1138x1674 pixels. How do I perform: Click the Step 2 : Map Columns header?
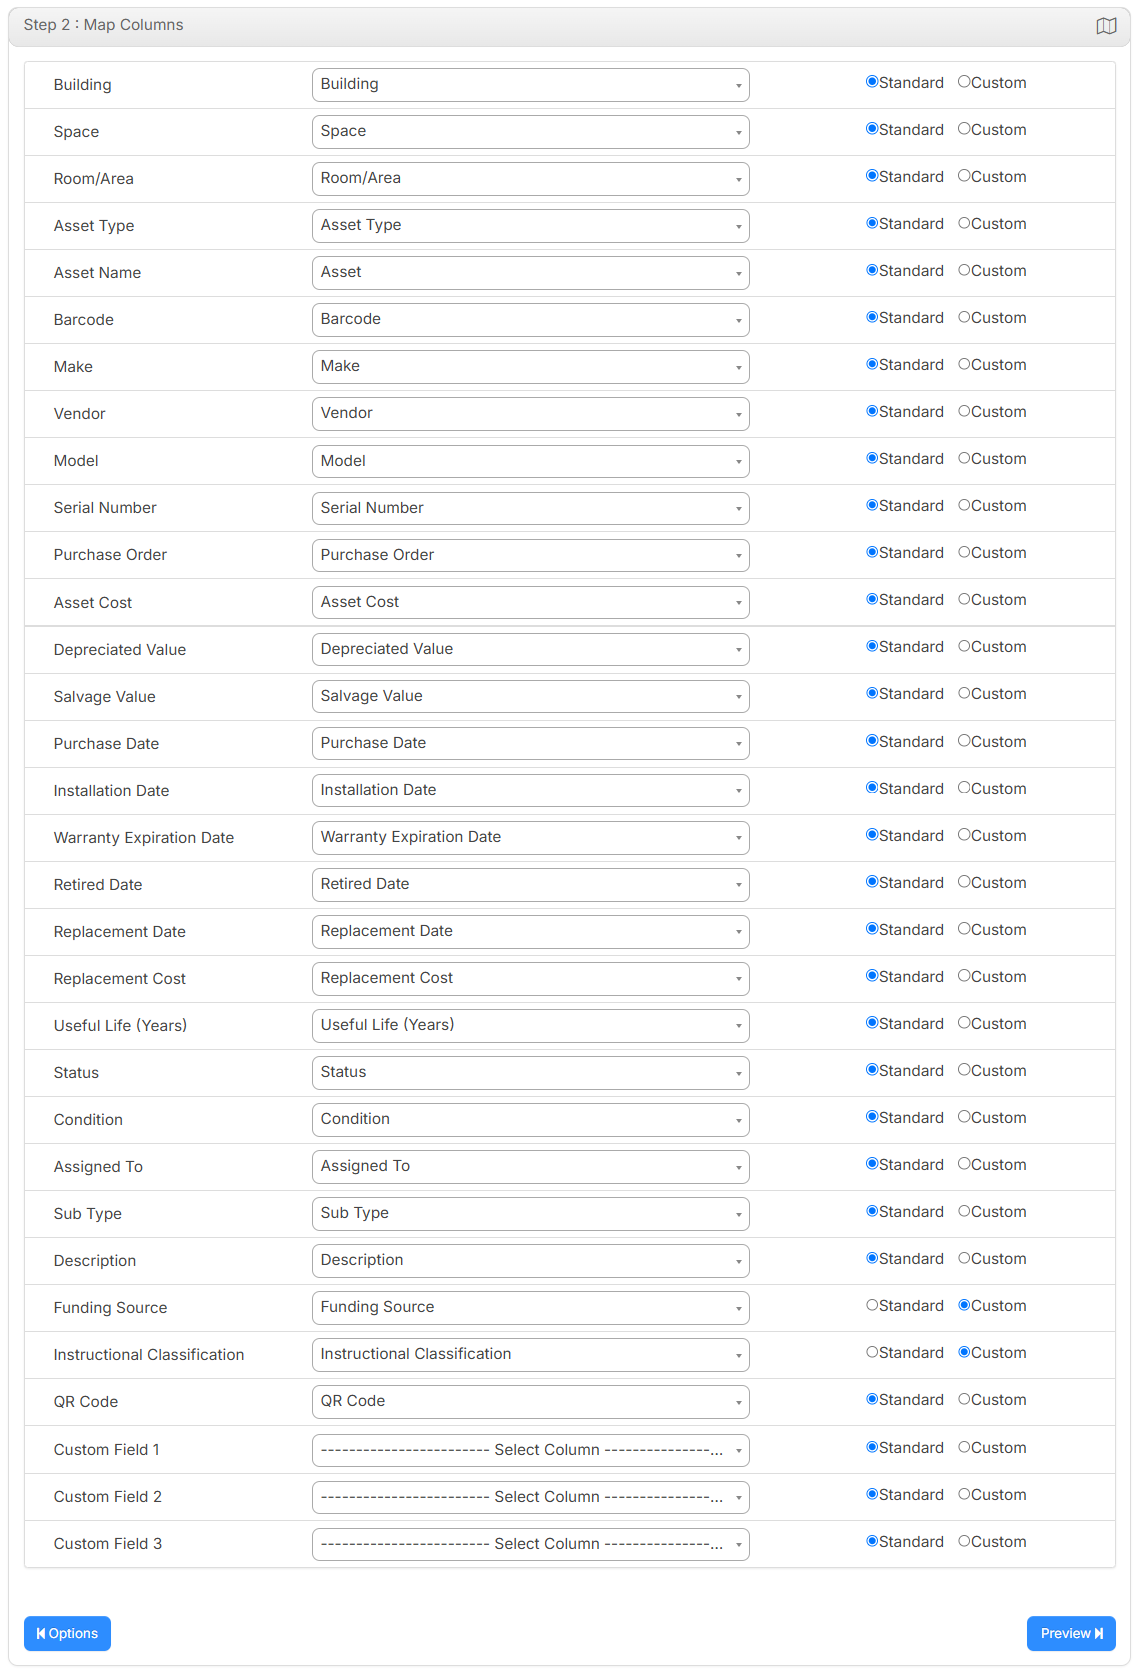pos(104,25)
